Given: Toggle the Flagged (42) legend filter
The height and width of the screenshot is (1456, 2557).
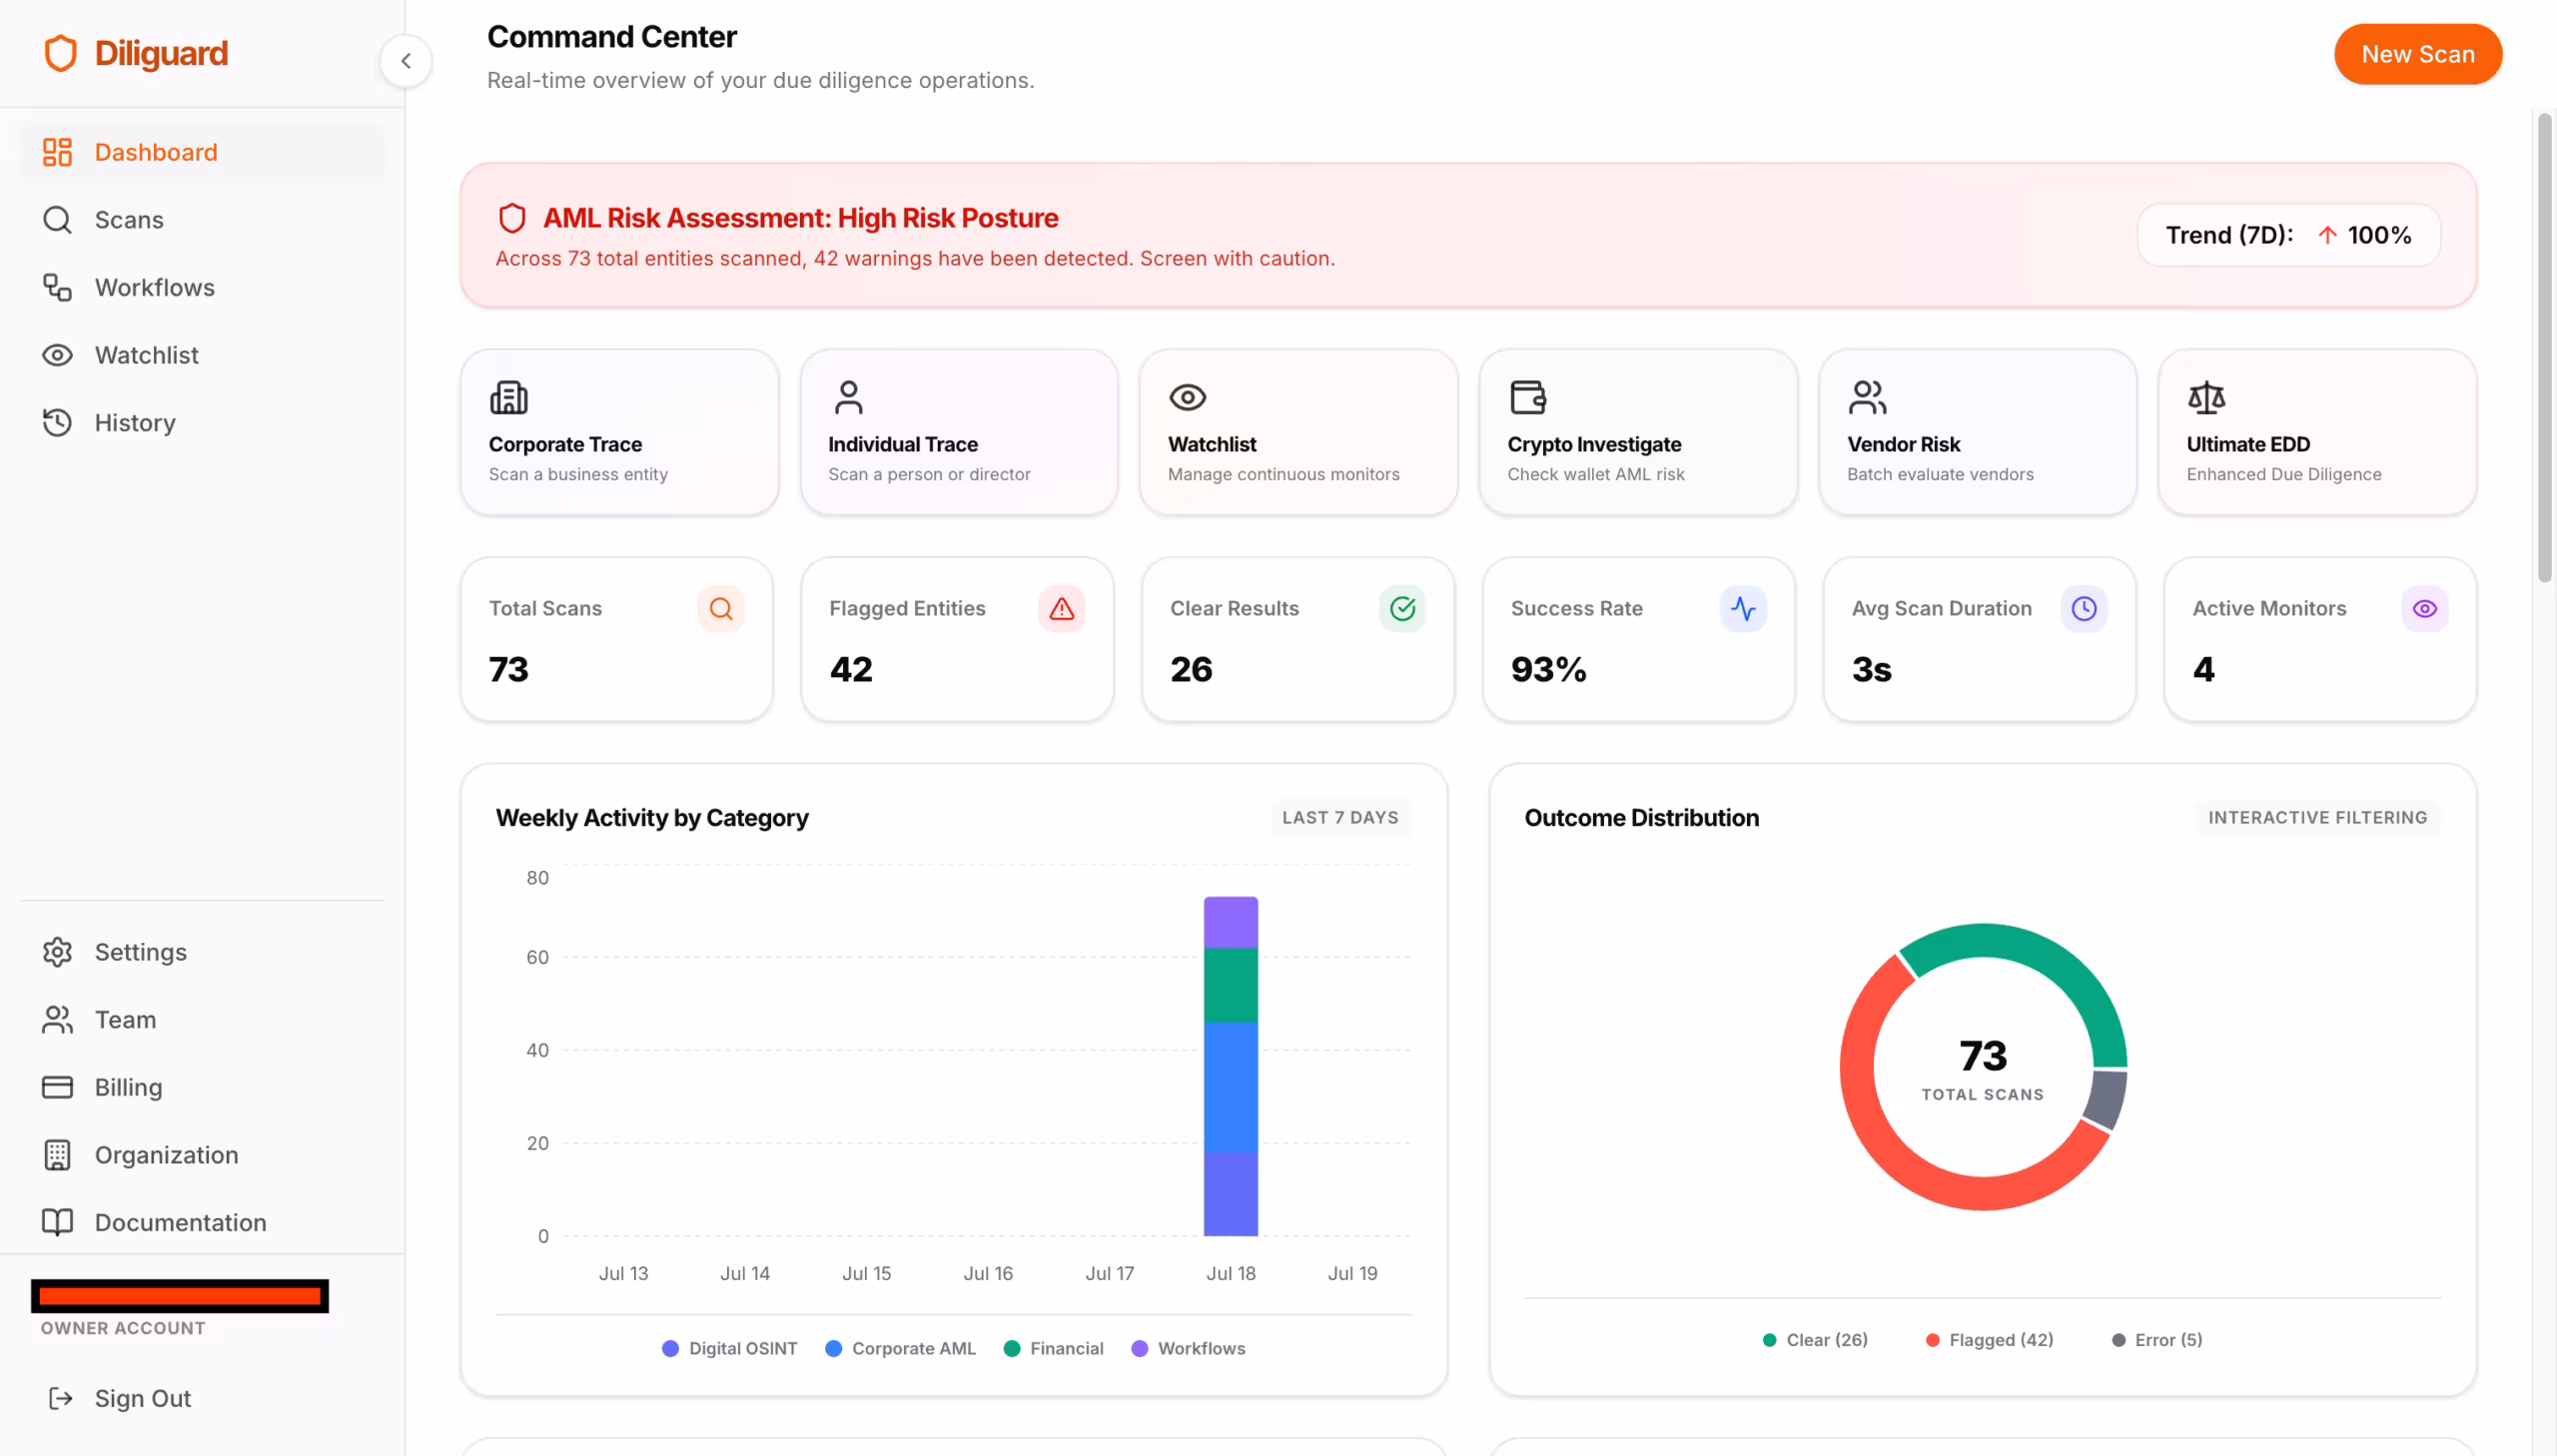Looking at the screenshot, I should tap(1989, 1339).
